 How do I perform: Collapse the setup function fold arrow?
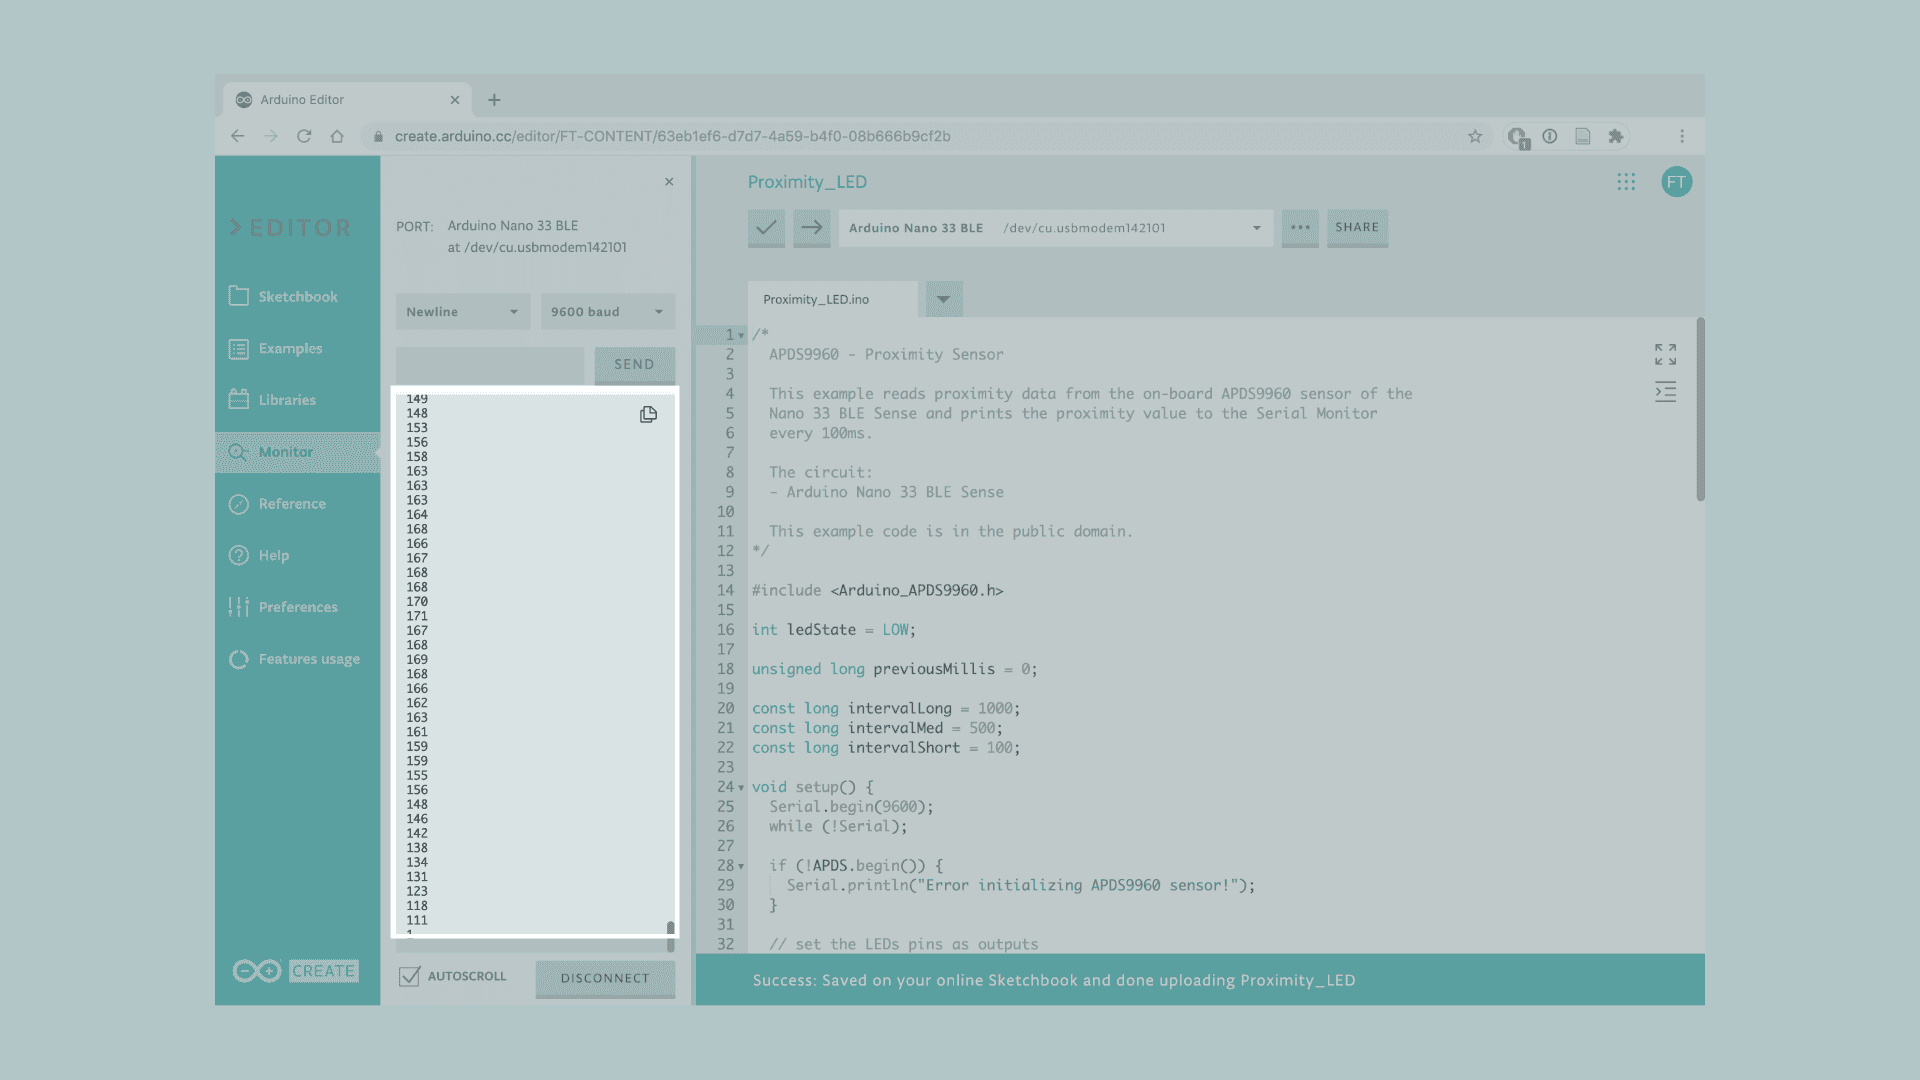pos(741,788)
